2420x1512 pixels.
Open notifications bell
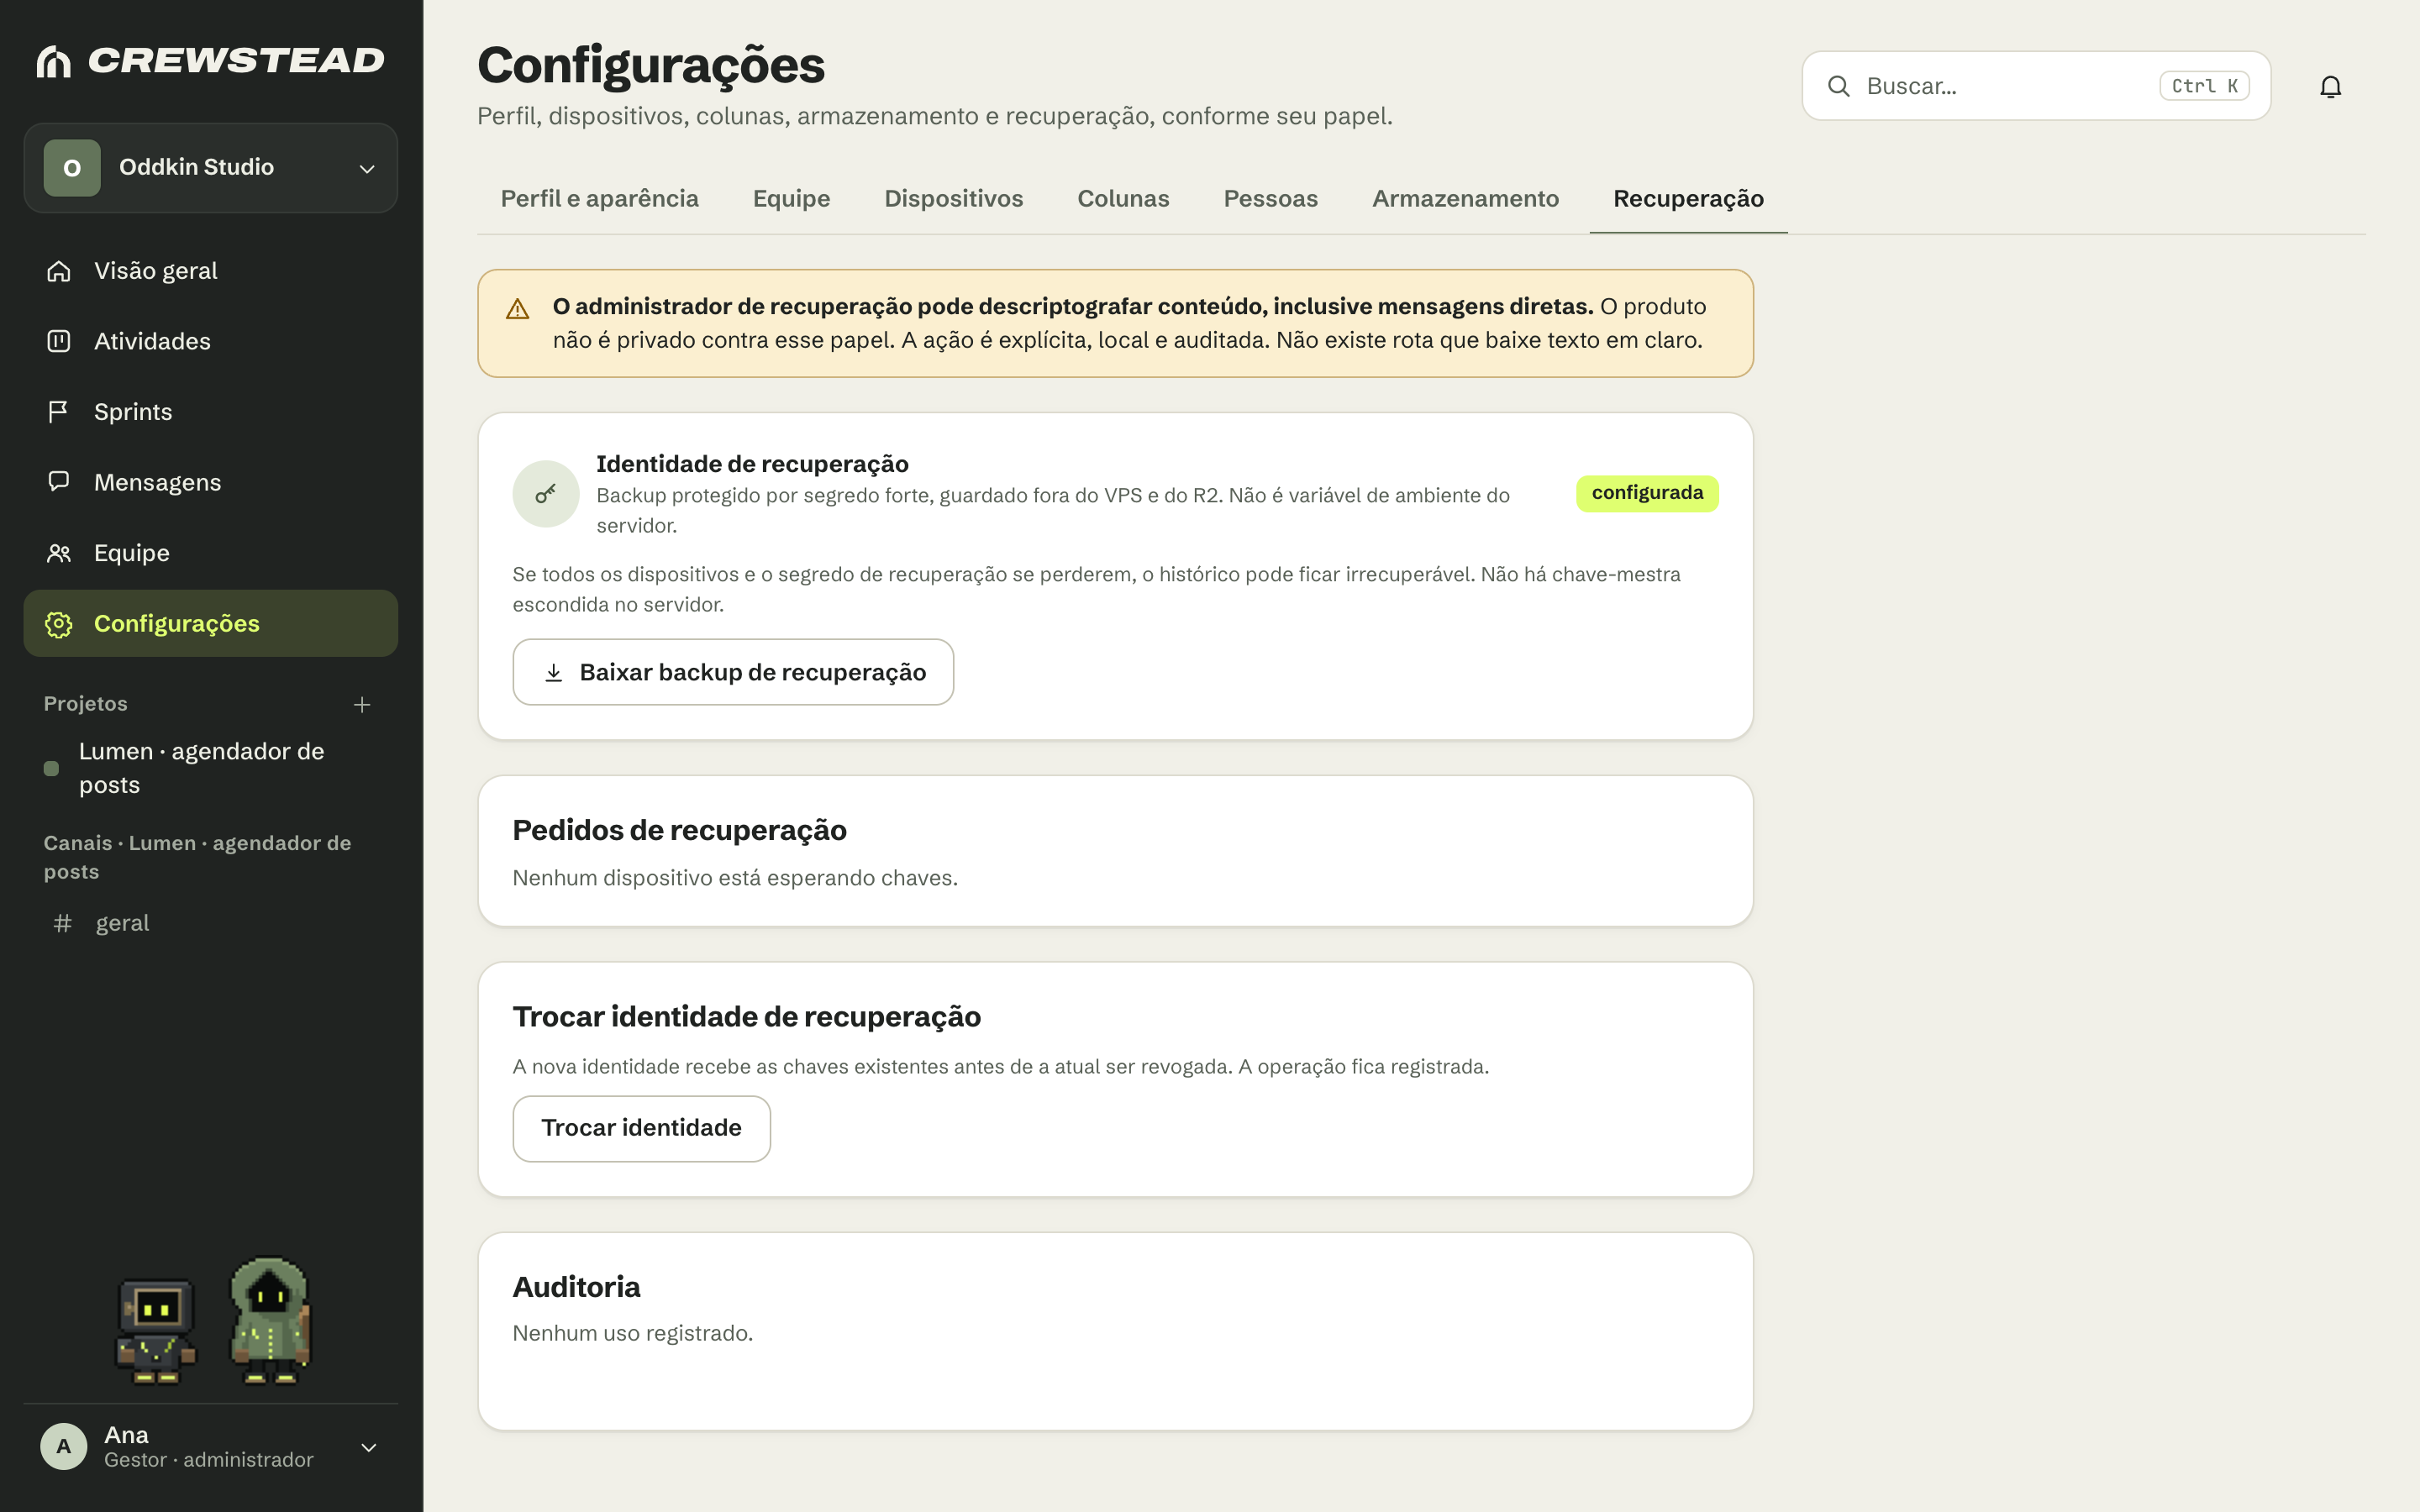[x=2330, y=87]
